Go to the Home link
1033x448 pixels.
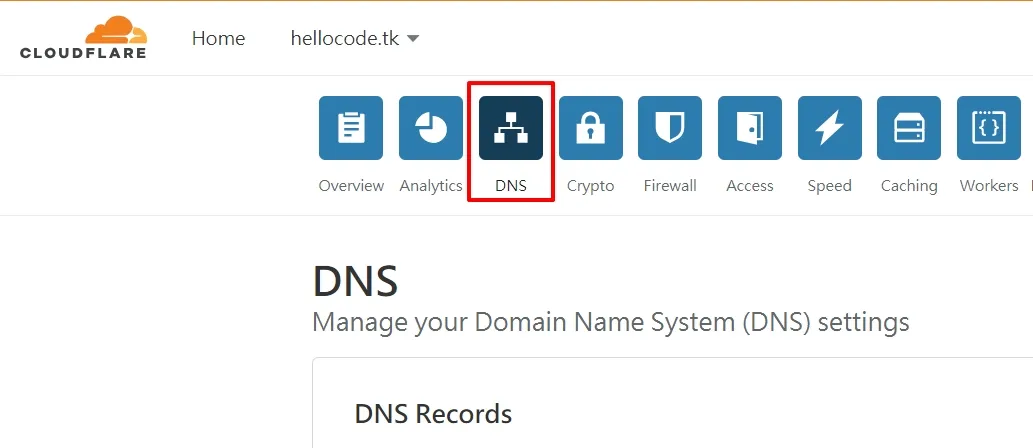(x=219, y=38)
